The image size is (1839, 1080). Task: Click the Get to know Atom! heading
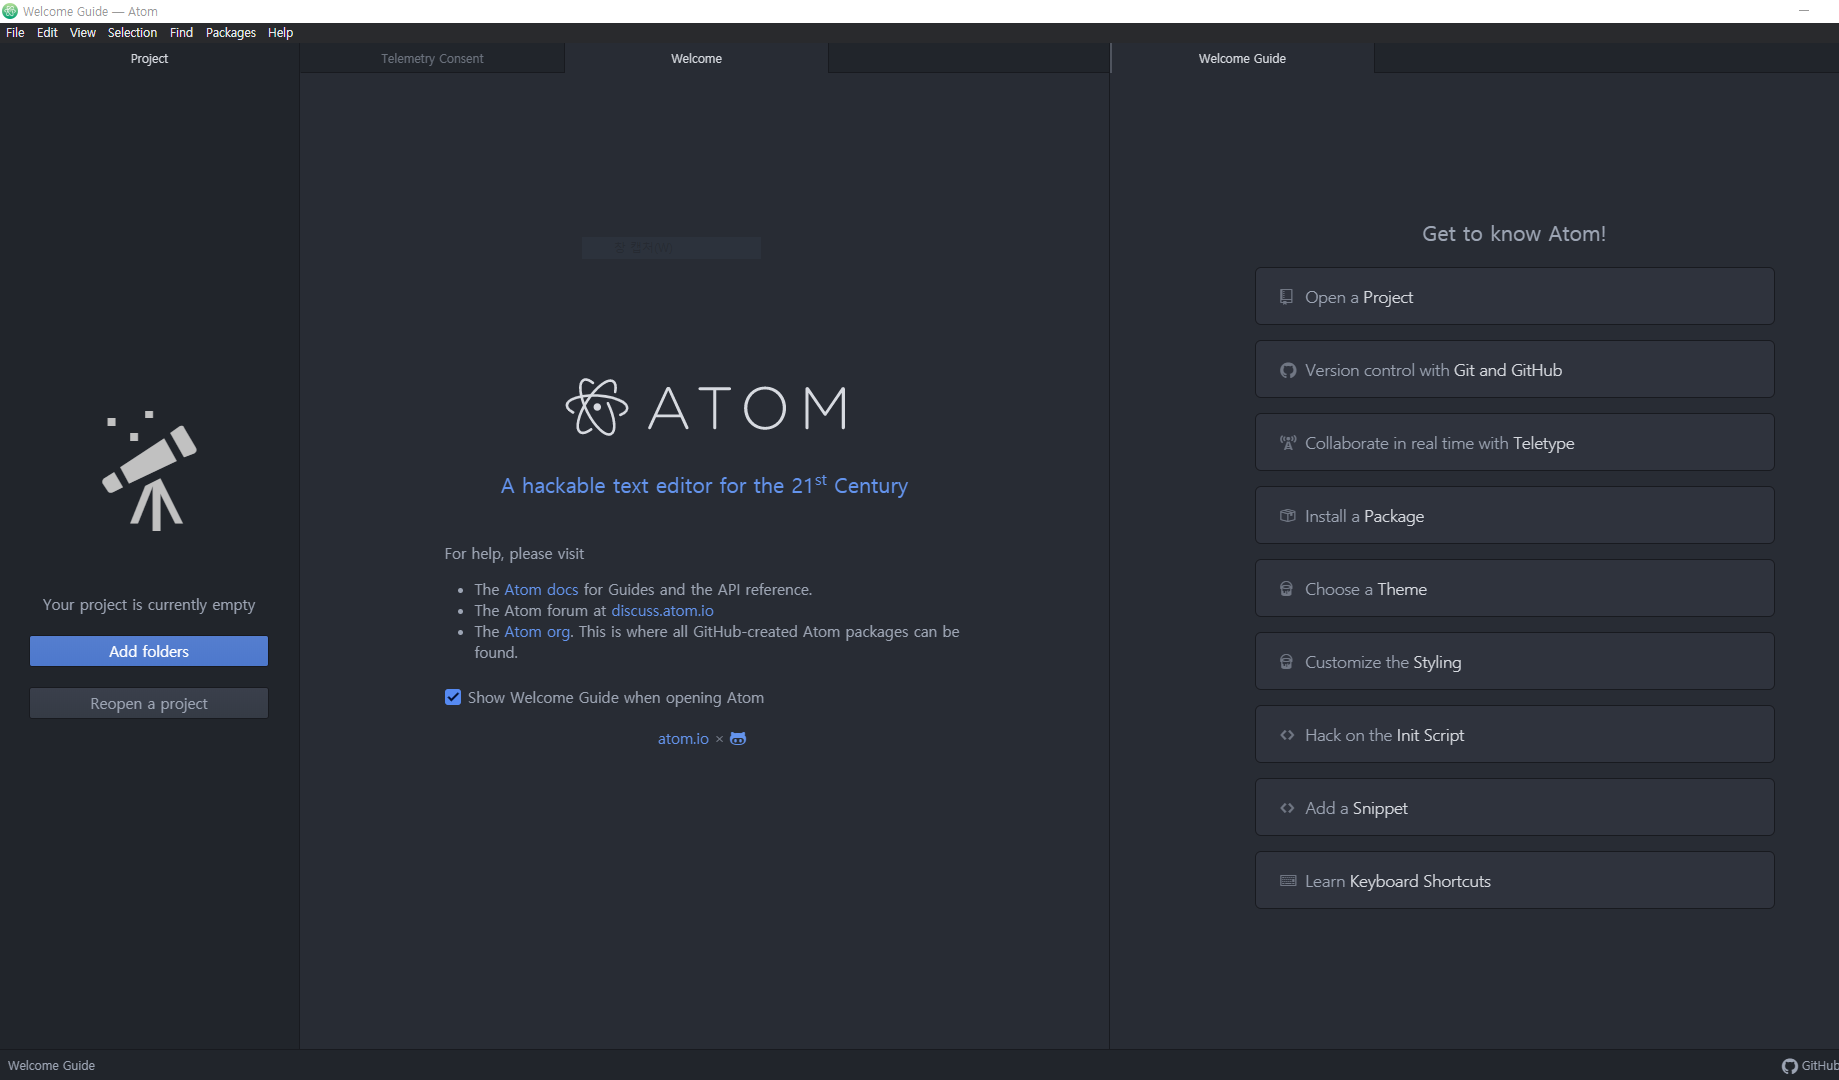point(1514,234)
